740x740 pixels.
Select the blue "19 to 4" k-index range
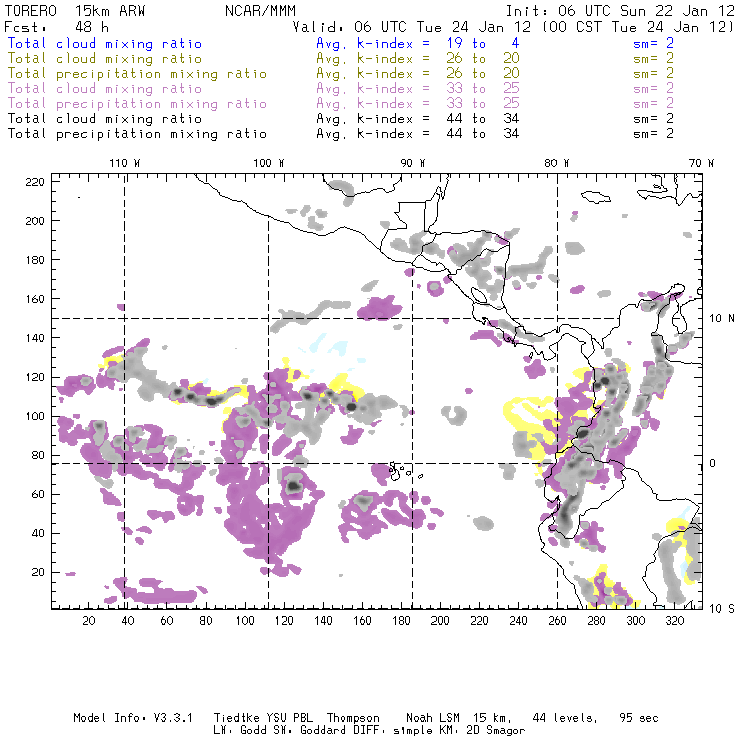click(483, 43)
